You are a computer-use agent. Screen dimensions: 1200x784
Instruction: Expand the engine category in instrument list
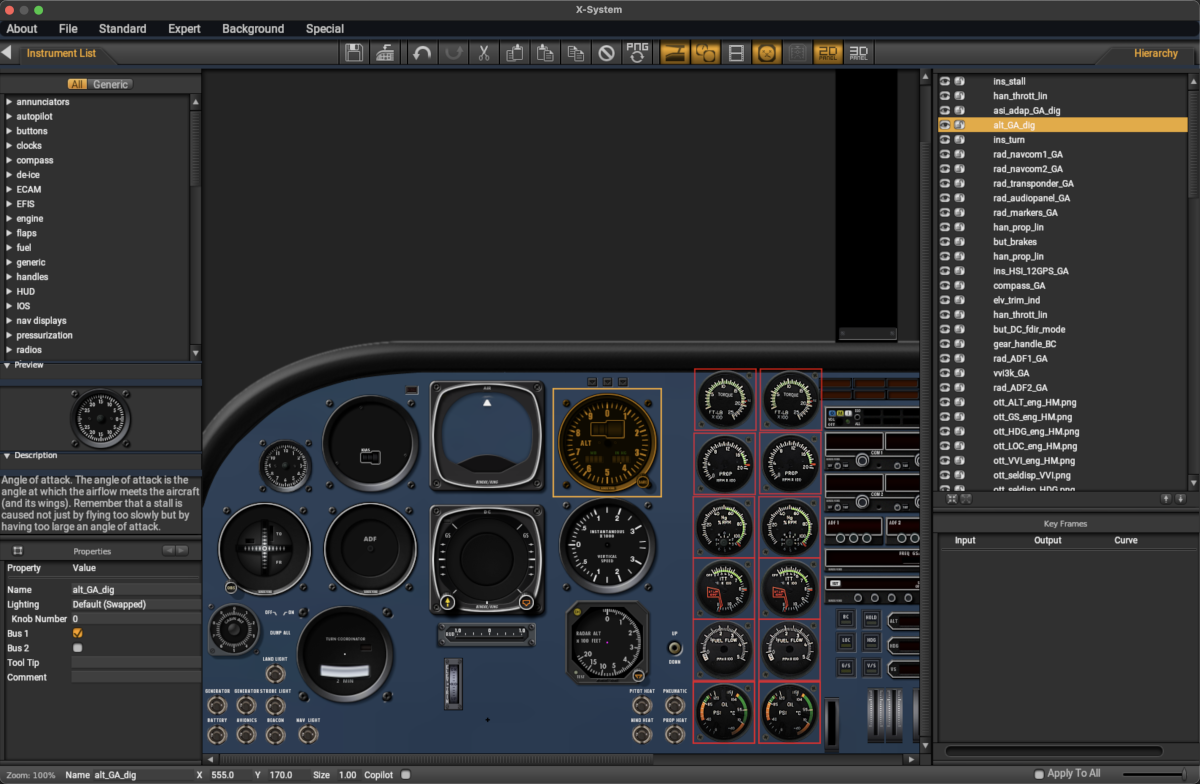9,218
